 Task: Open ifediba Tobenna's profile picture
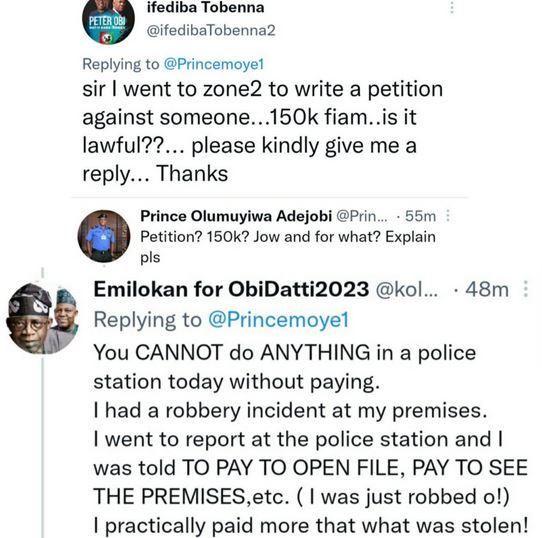[x=108, y=21]
